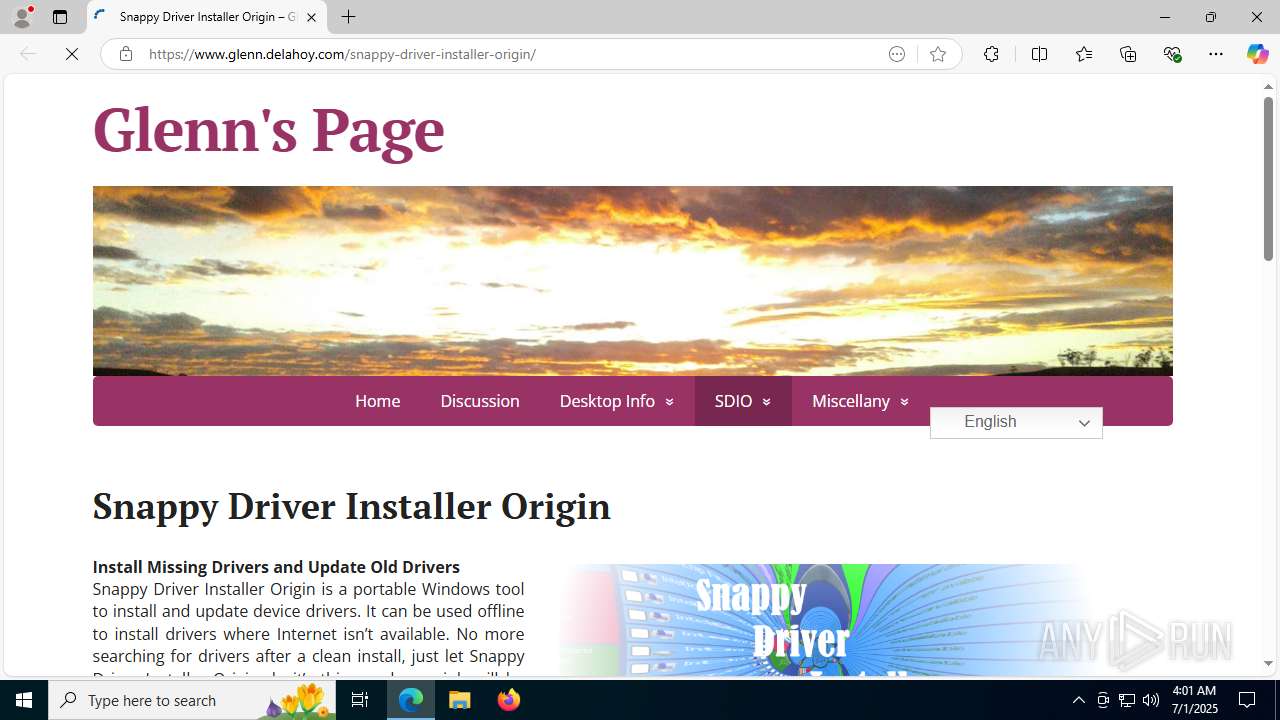Click the page's vertical scrollbar thumb
The width and height of the screenshot is (1280, 720).
(x=1268, y=180)
